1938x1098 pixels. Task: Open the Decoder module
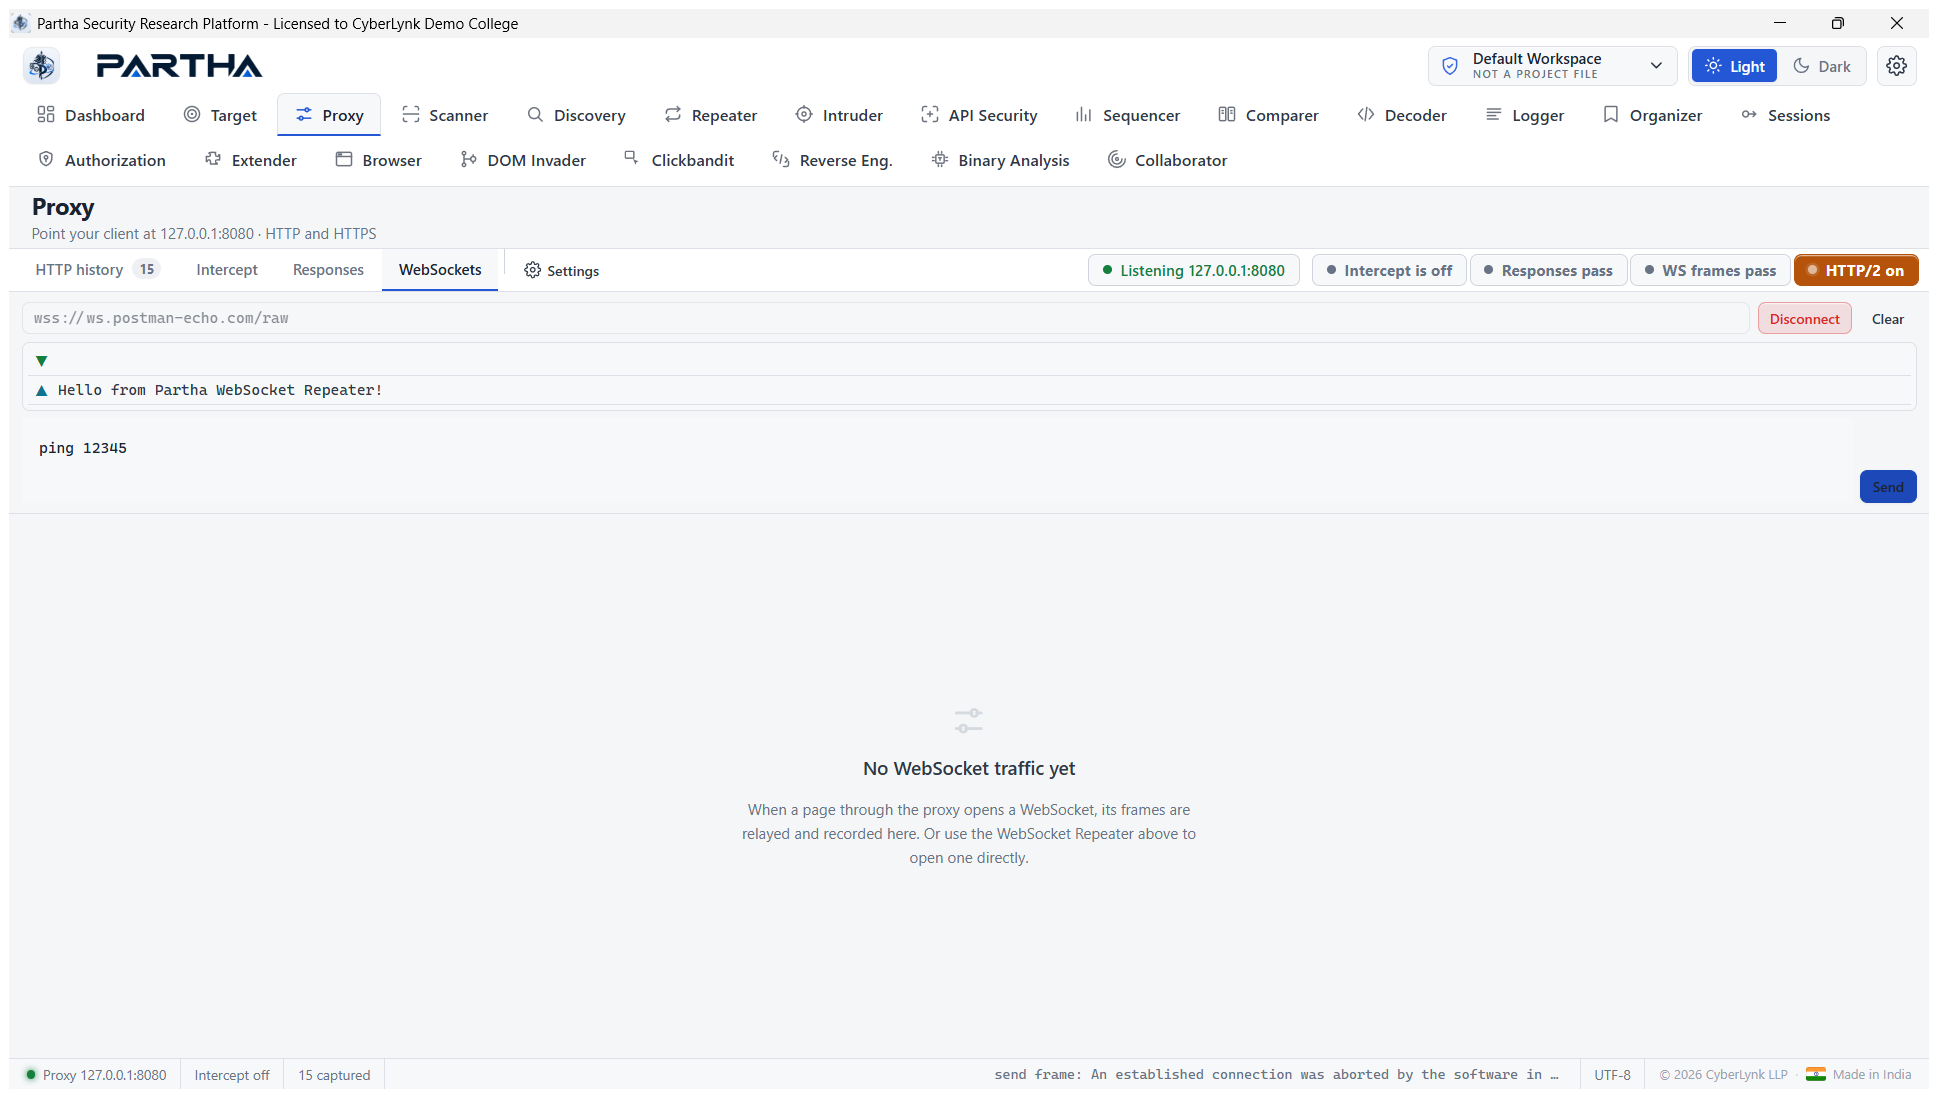[x=1402, y=115]
